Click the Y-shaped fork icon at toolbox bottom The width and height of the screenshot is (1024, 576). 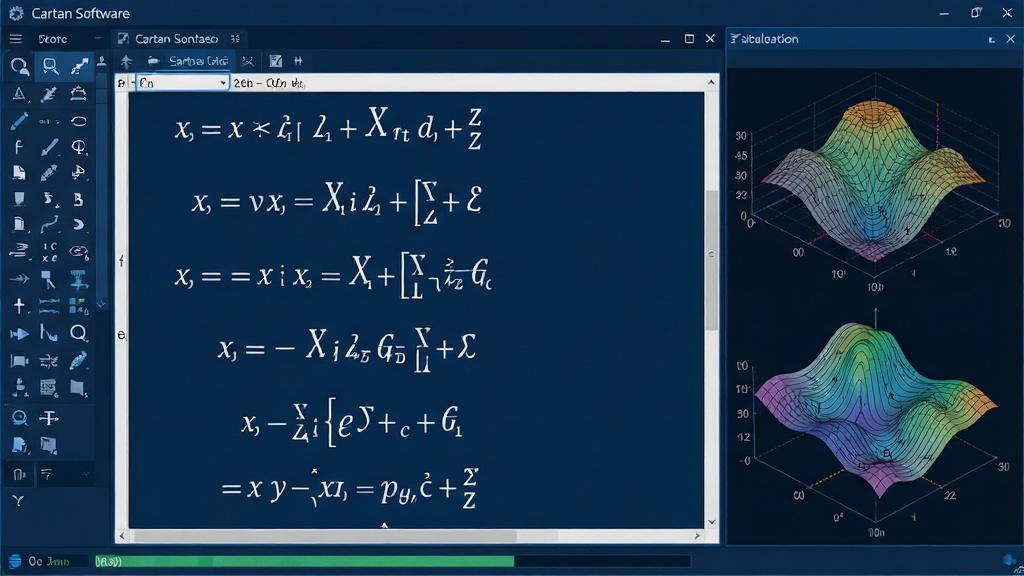18,501
